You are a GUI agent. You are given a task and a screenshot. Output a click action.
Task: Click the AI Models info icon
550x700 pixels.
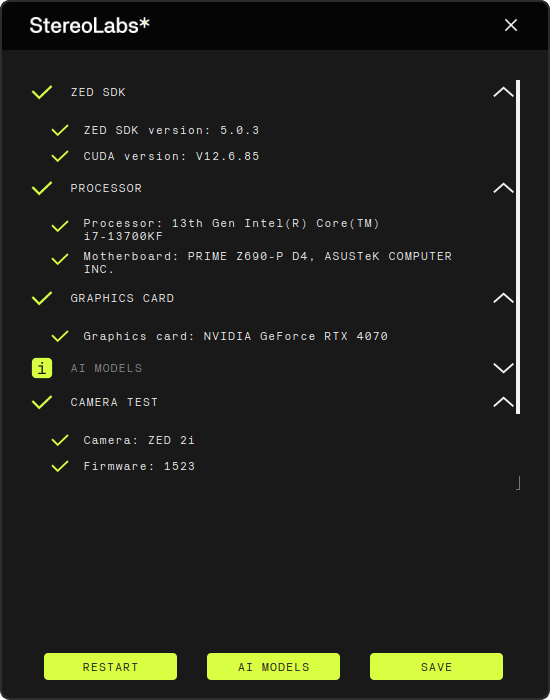[42, 368]
